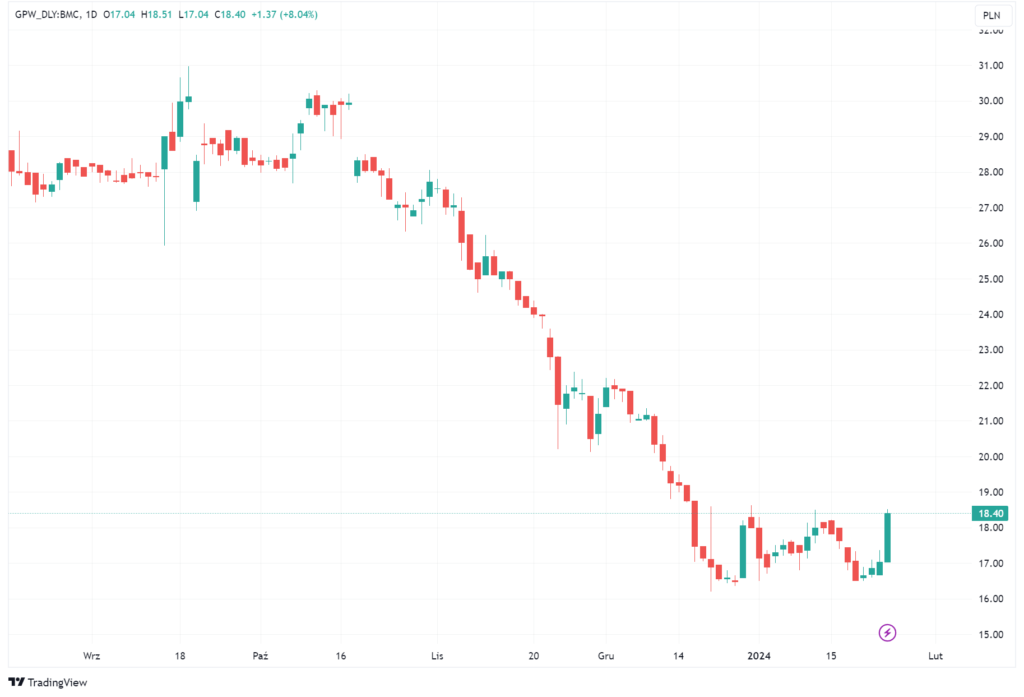Click the purple lightning event icon
This screenshot has height=697, width=1024.
click(x=887, y=632)
